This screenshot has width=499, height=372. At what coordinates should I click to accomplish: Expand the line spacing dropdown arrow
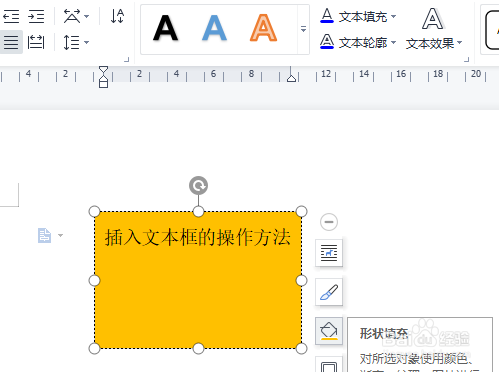[x=87, y=42]
